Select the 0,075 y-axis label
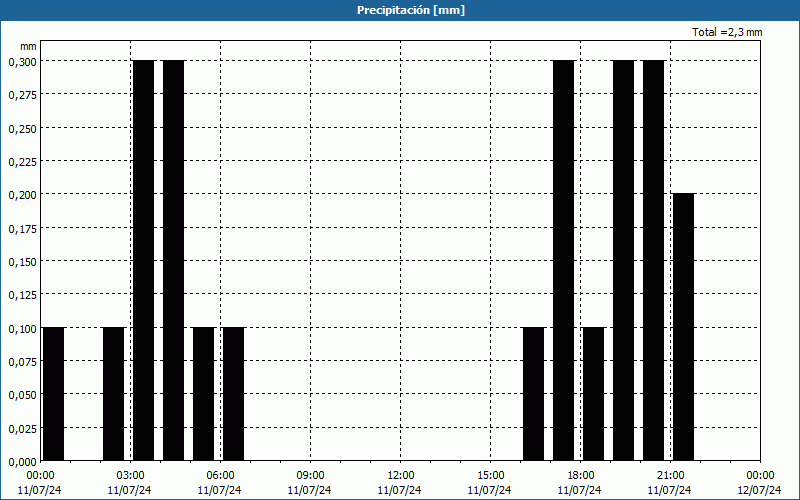800x500 pixels. point(22,362)
